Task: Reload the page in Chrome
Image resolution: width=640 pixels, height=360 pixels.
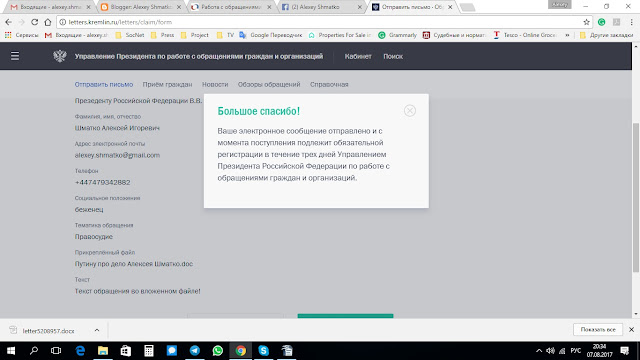Action: (x=35, y=22)
